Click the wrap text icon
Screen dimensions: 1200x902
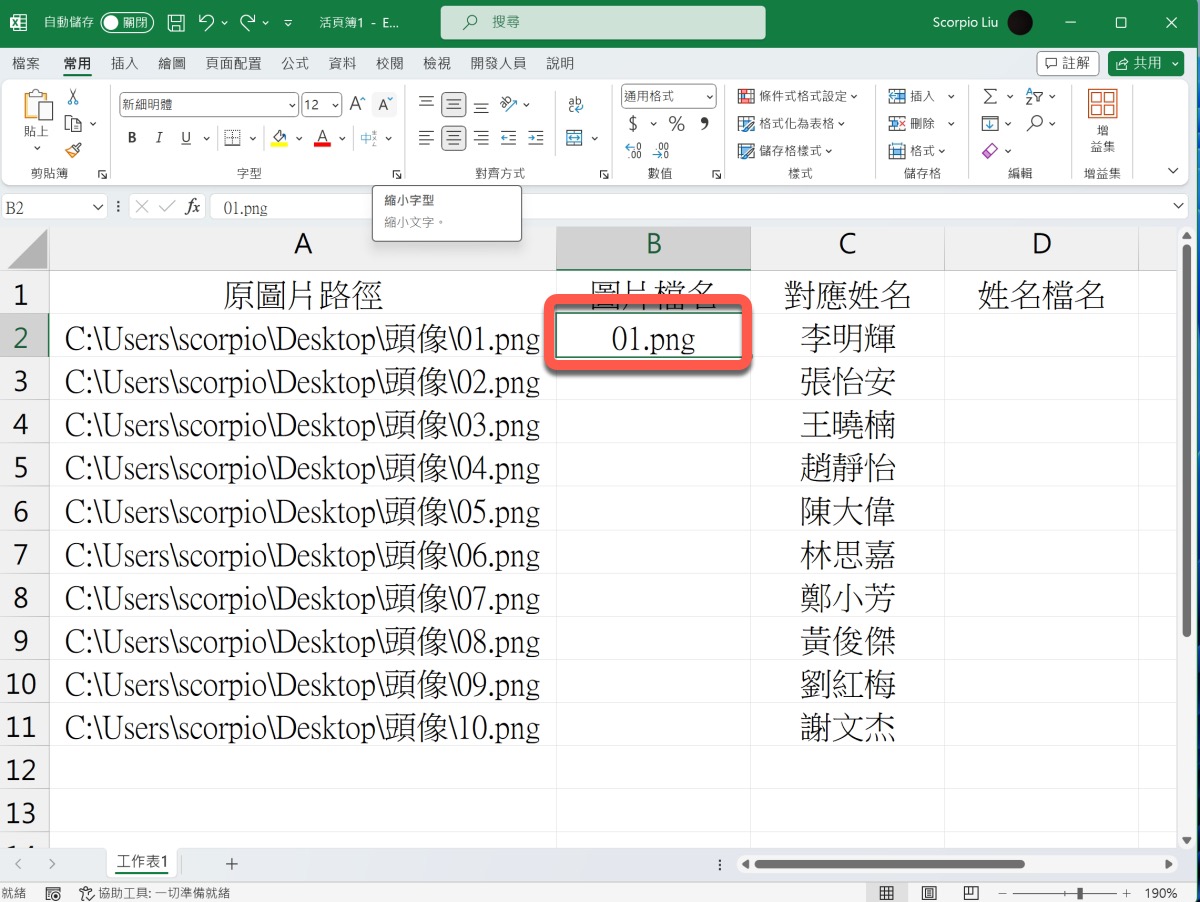[575, 104]
